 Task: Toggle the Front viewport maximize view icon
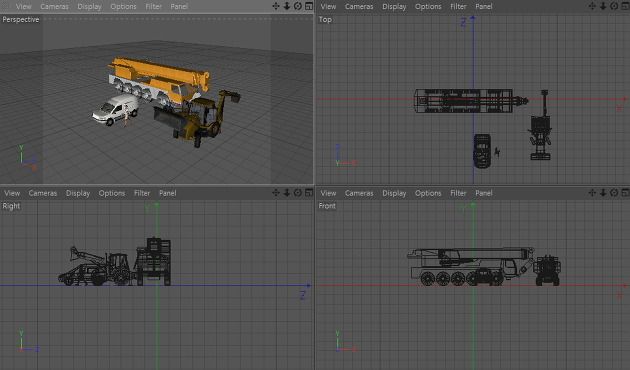[x=625, y=193]
